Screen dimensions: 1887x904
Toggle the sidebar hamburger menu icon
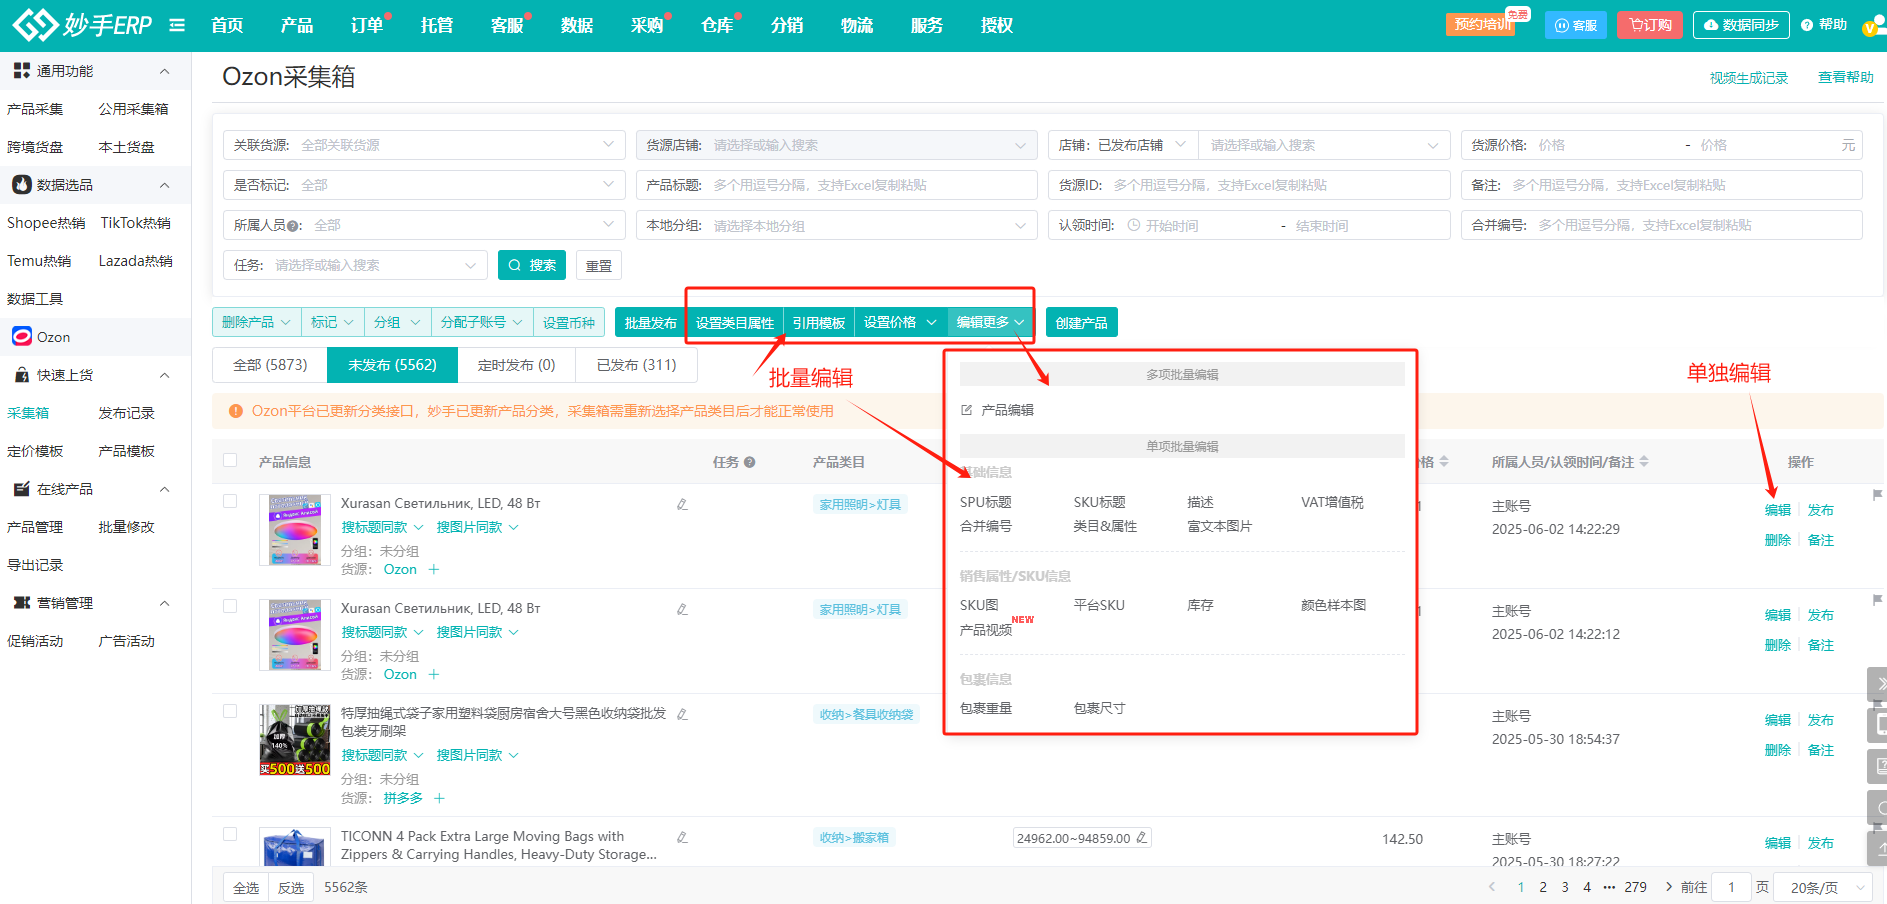click(x=177, y=25)
